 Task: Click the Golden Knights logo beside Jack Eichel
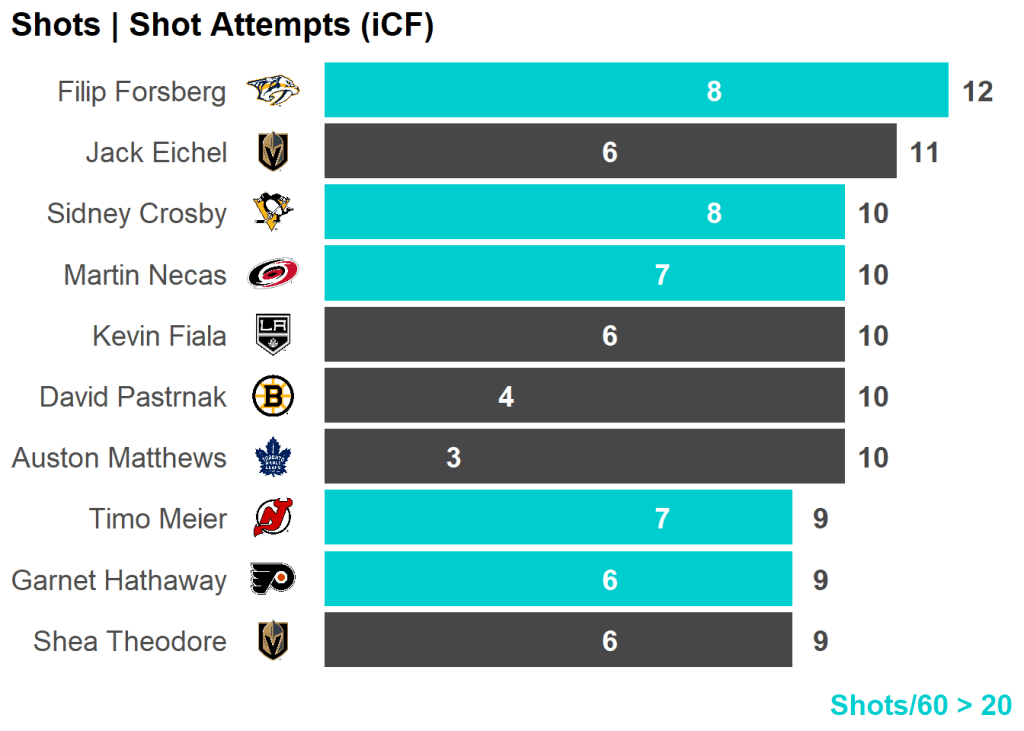[272, 152]
